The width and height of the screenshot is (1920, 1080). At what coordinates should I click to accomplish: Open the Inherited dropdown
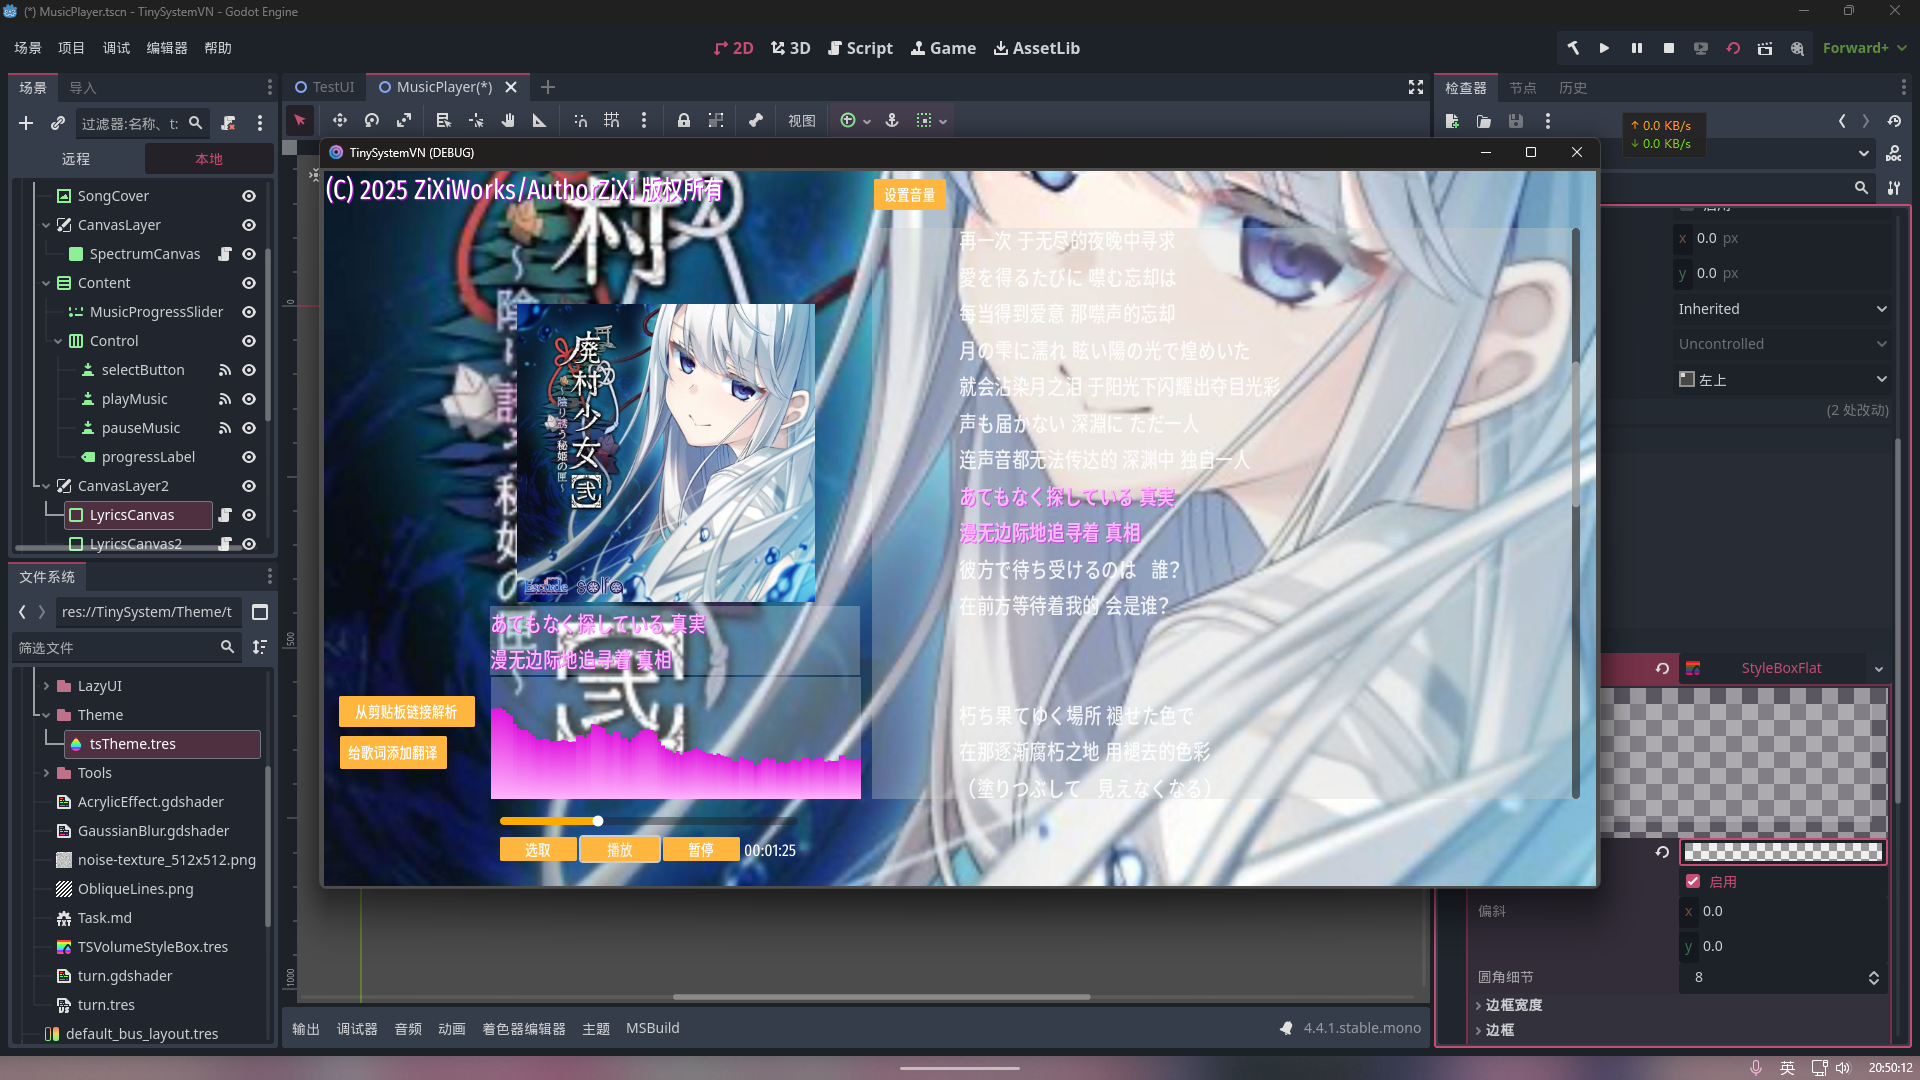pyautogui.click(x=1782, y=309)
